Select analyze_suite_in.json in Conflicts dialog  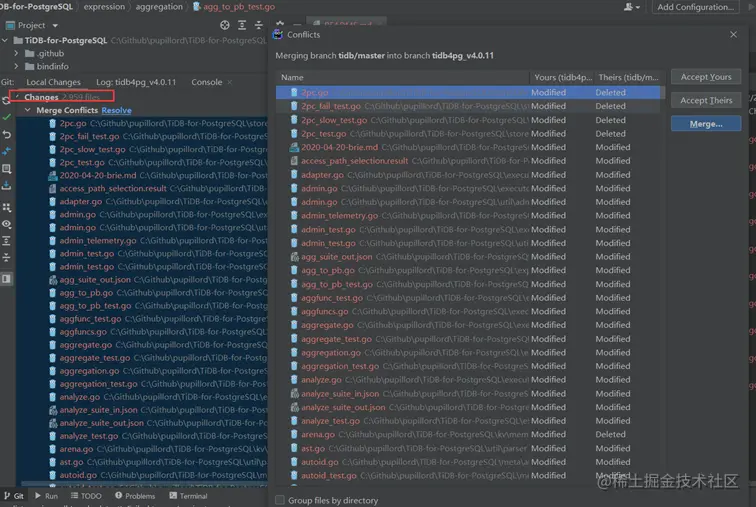pyautogui.click(x=468, y=394)
